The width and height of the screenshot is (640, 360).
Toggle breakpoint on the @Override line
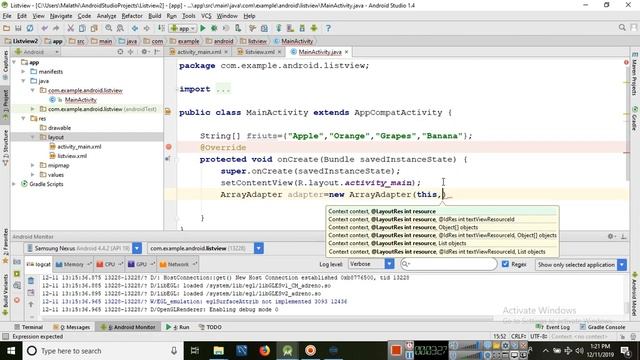[x=169, y=147]
